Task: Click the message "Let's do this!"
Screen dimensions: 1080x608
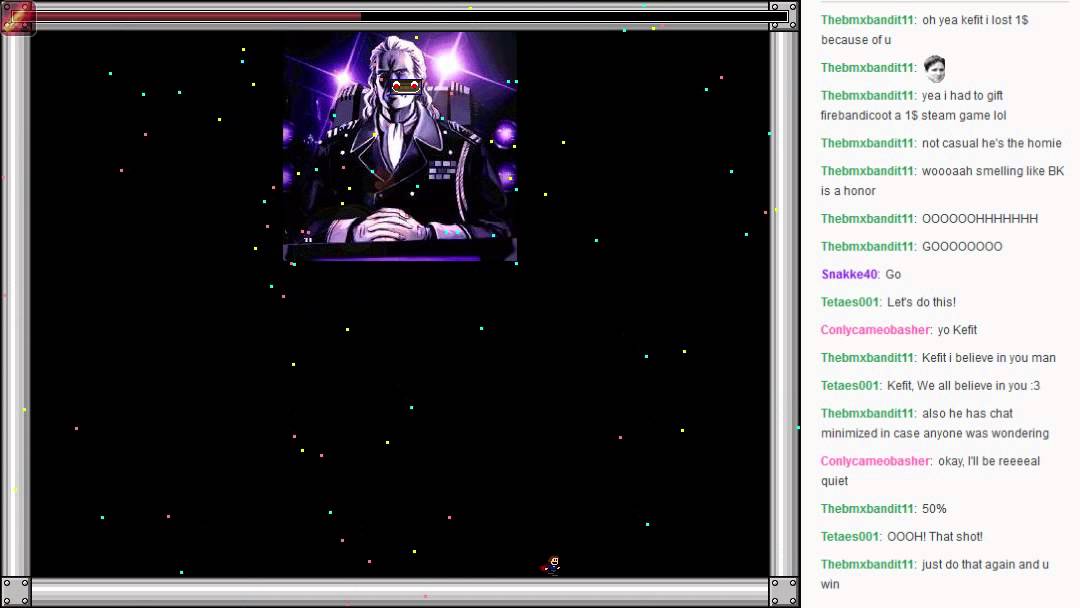Action: point(922,302)
